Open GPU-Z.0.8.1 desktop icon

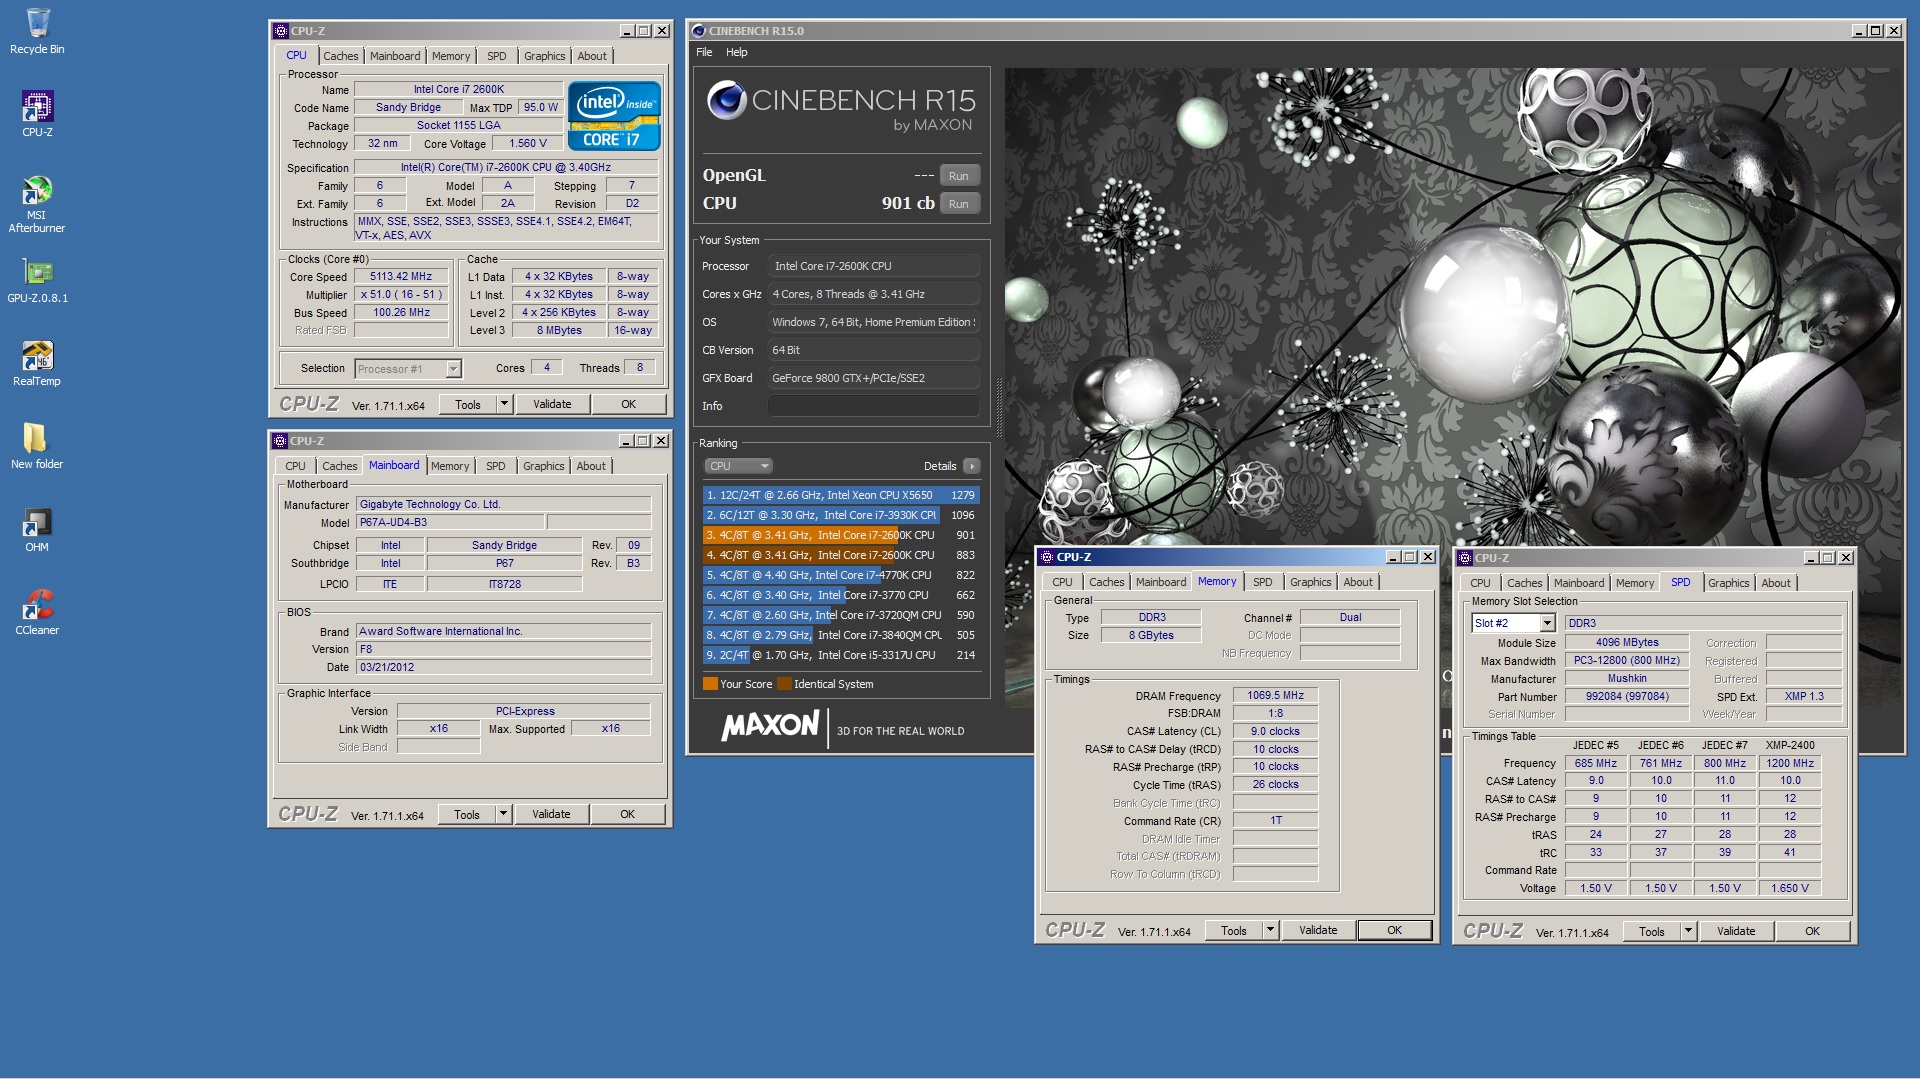(37, 280)
